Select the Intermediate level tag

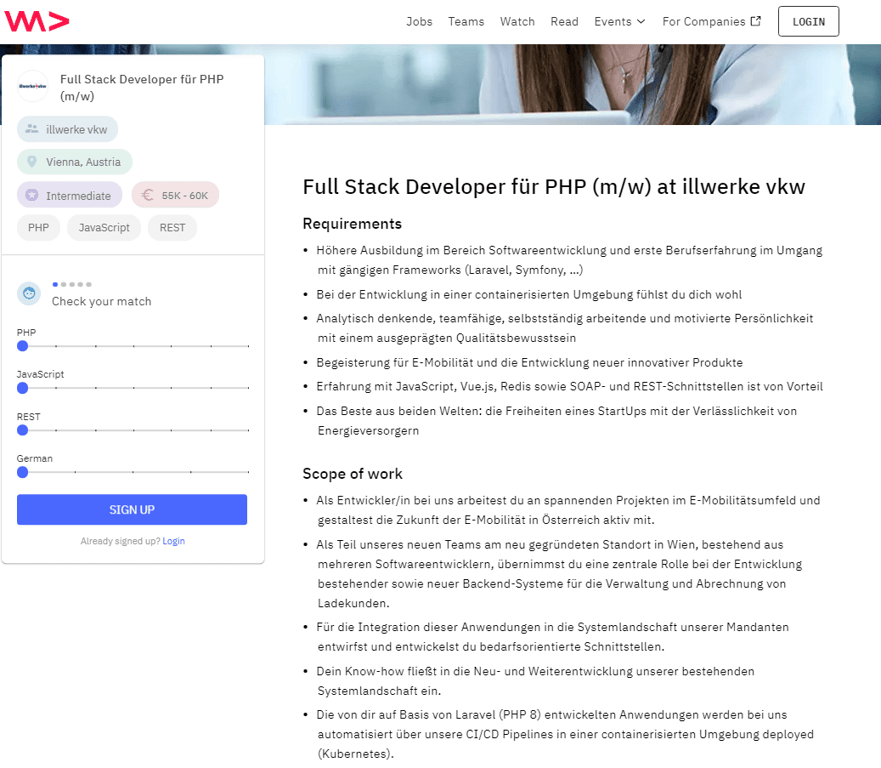pyautogui.click(x=70, y=195)
